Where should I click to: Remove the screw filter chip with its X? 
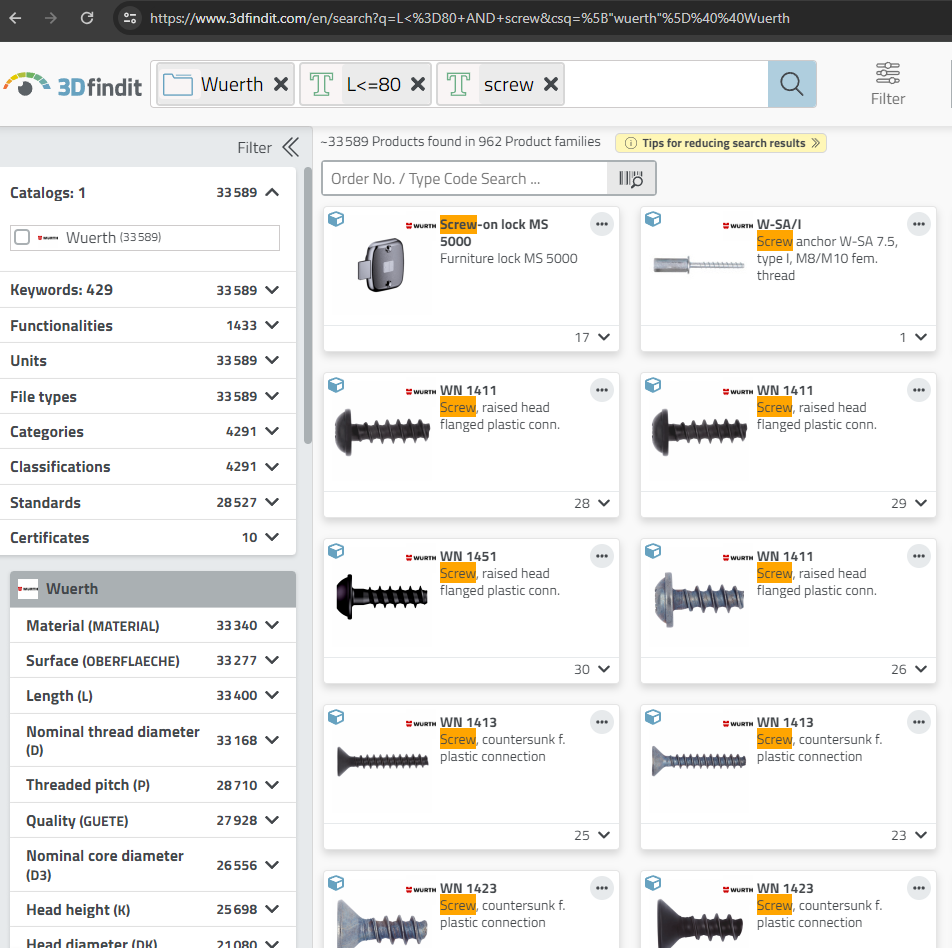pyautogui.click(x=550, y=84)
